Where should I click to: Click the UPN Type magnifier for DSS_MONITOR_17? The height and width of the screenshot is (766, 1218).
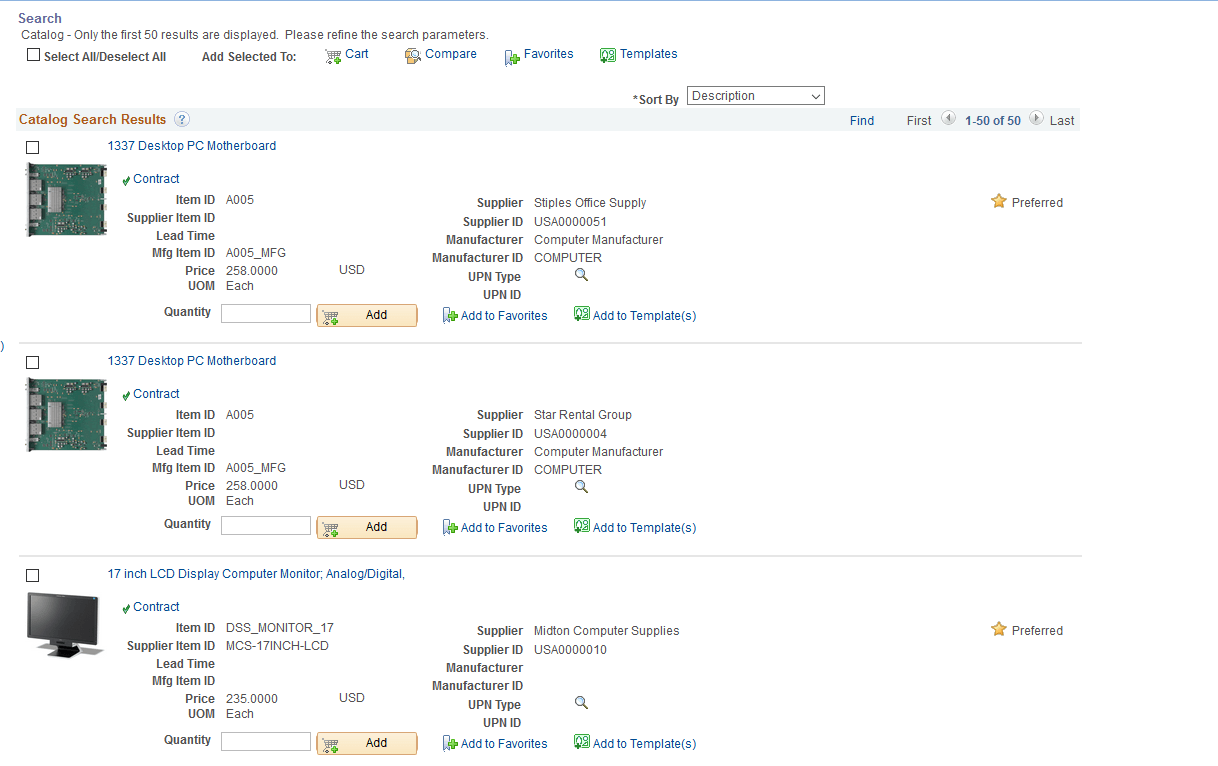click(x=581, y=702)
